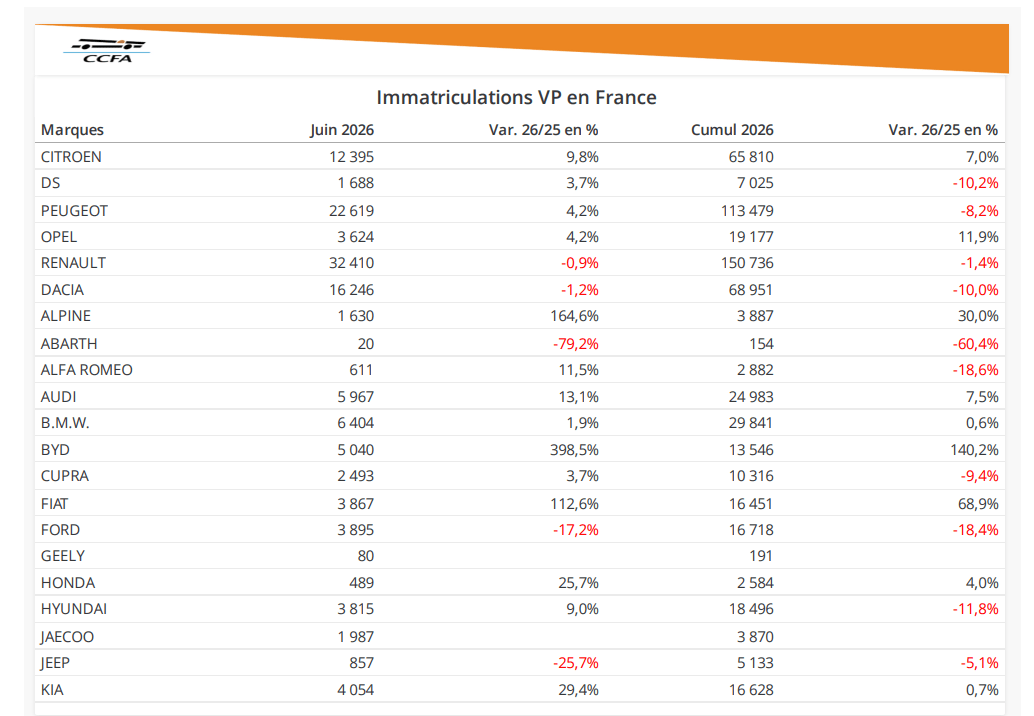Click Alpine cumulative variation 30,0%
The height and width of the screenshot is (716, 1034).
[978, 316]
